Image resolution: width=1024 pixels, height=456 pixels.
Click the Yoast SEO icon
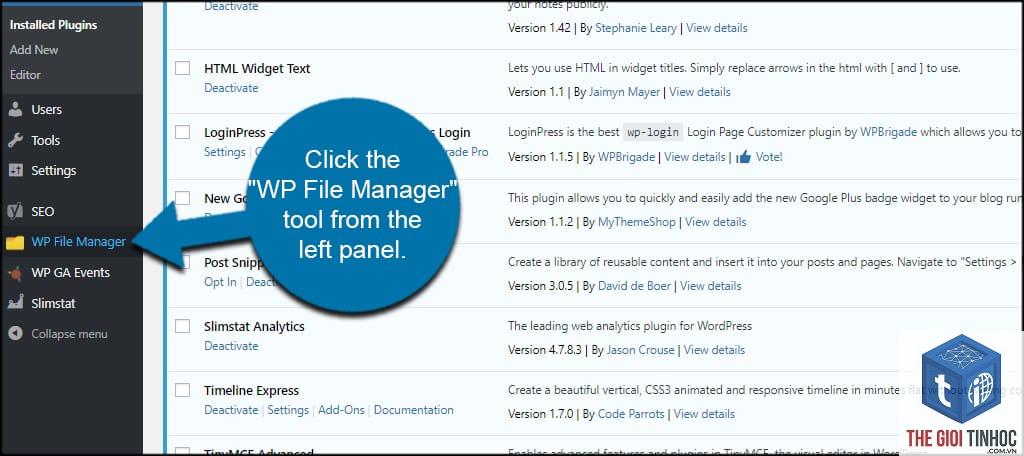[16, 212]
